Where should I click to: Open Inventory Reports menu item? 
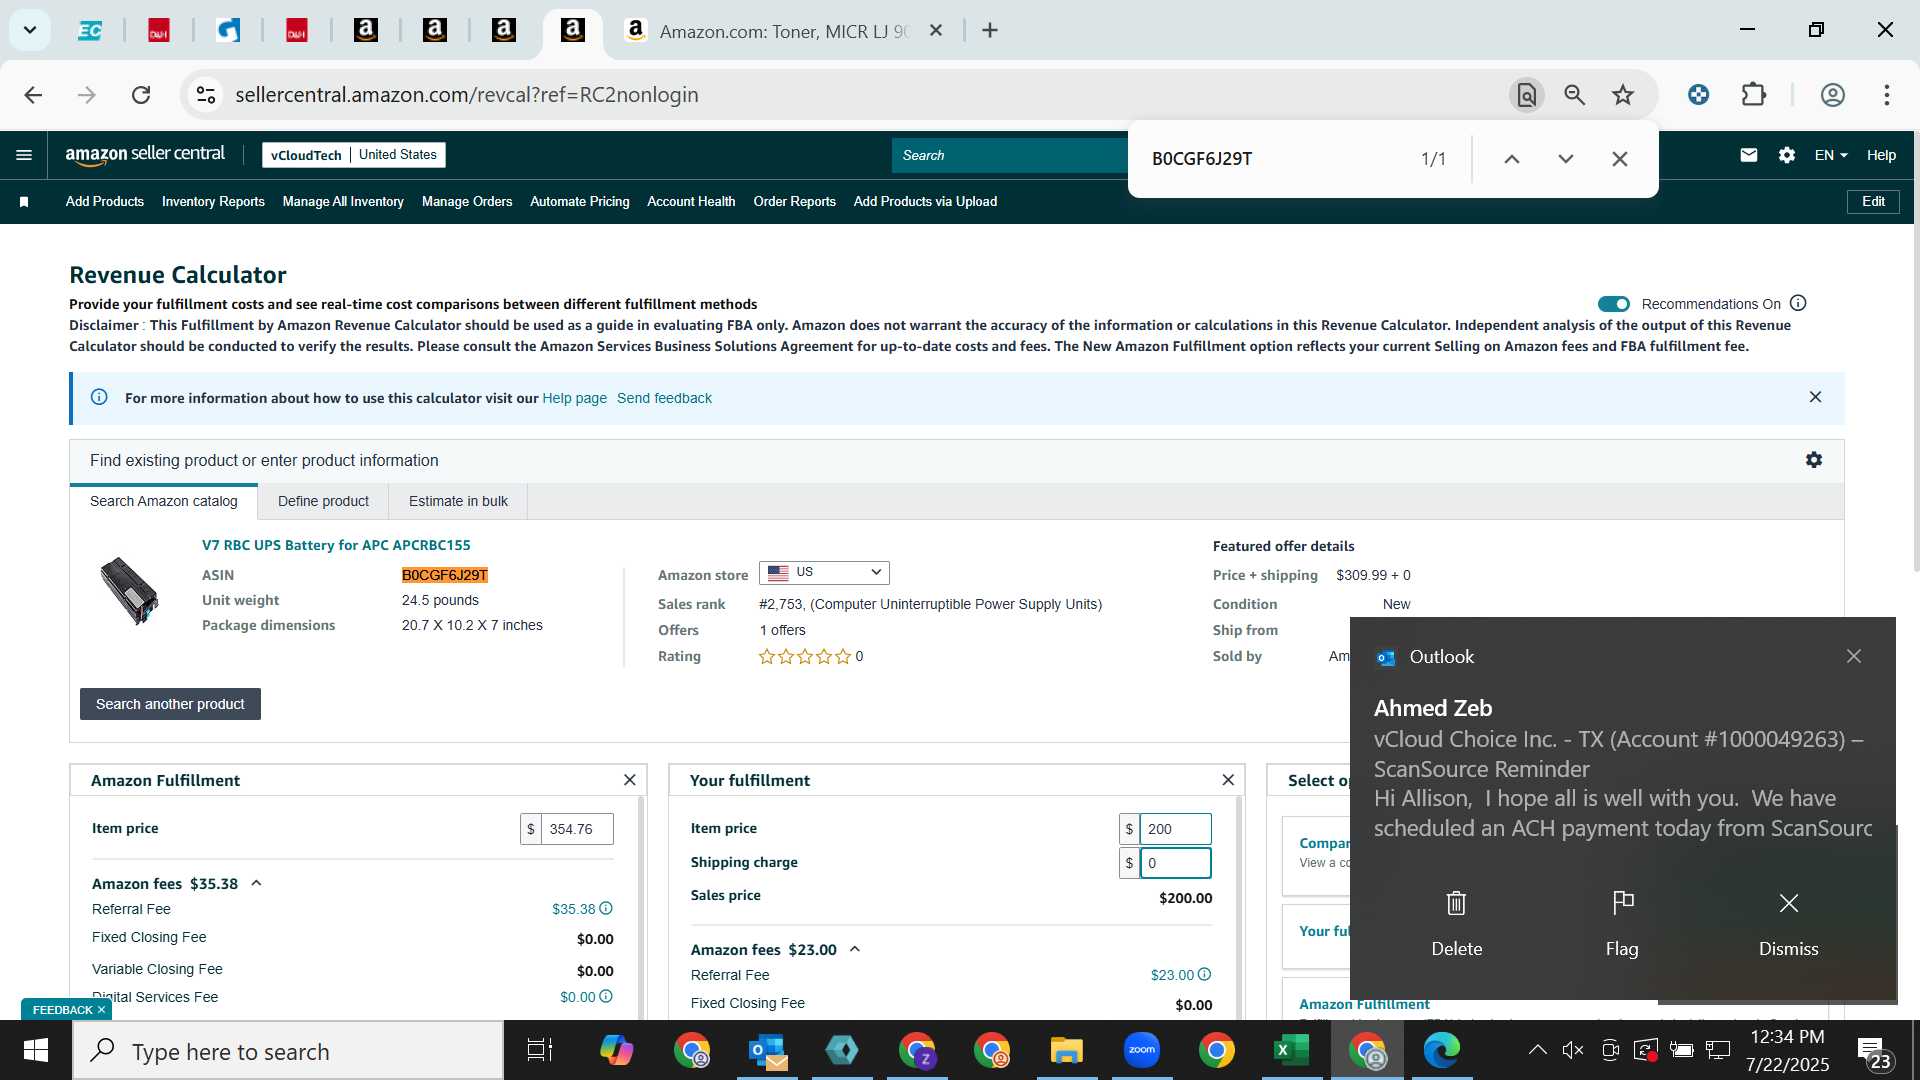[x=213, y=202]
